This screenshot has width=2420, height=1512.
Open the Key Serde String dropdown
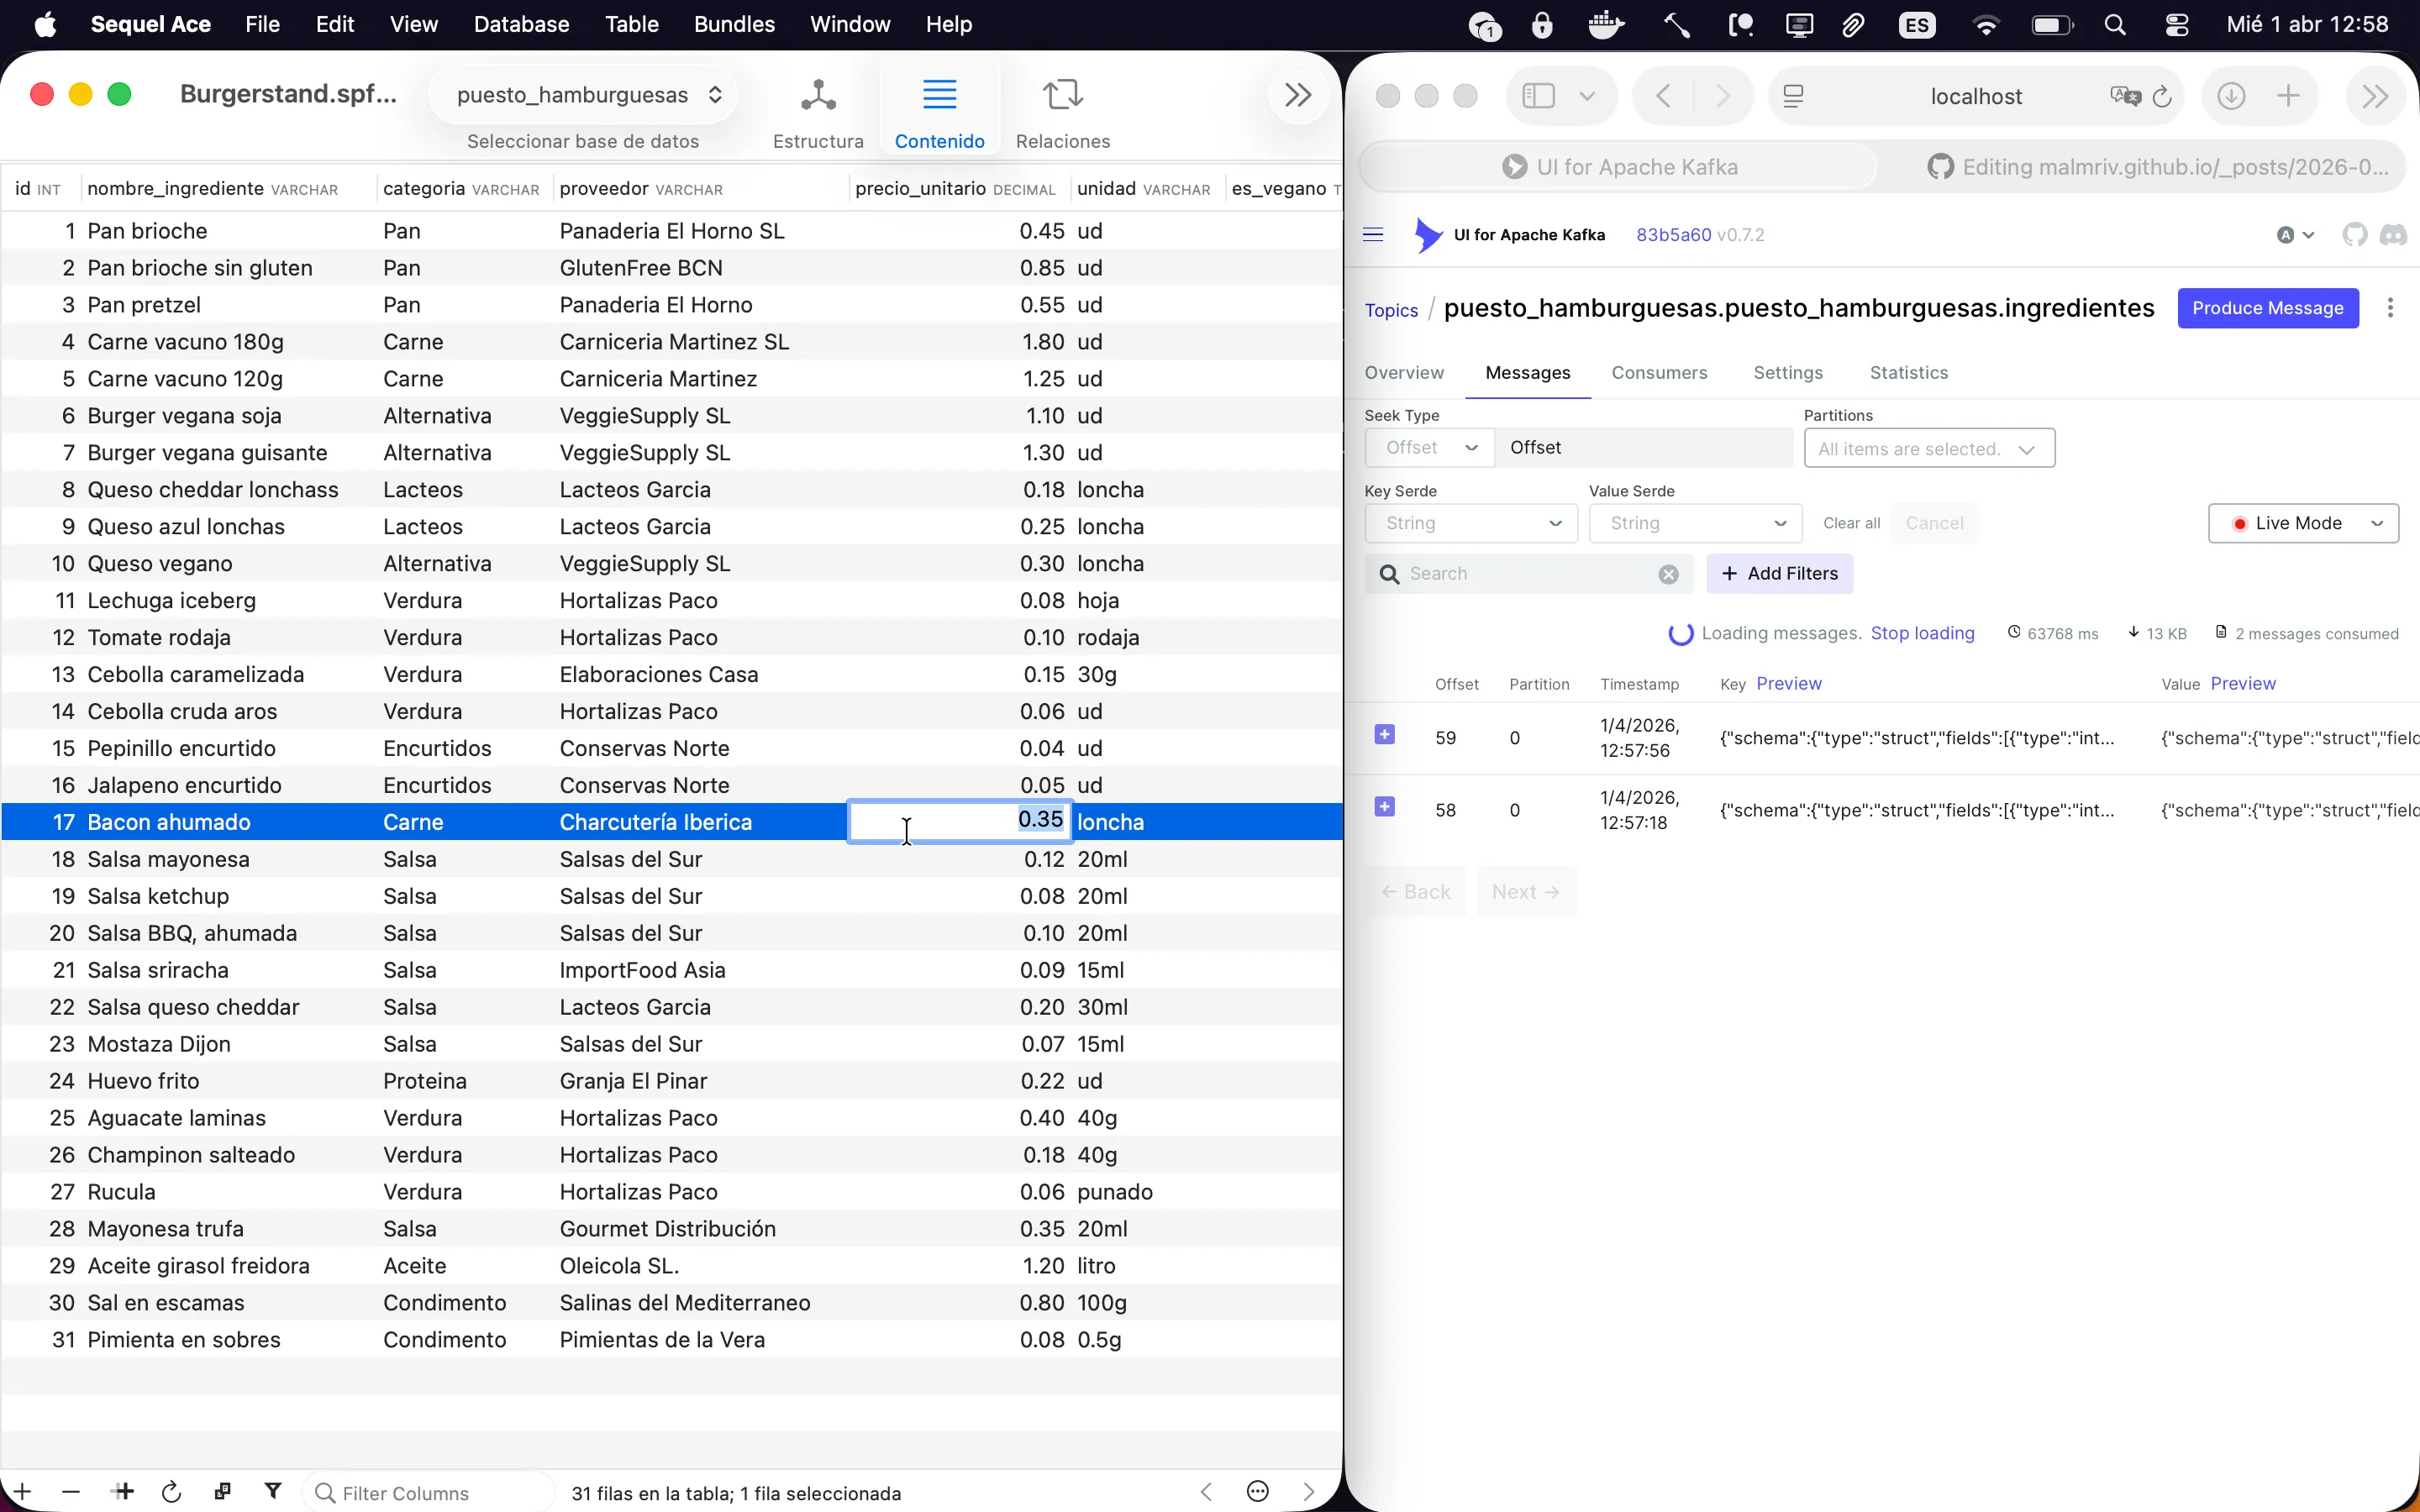pos(1471,523)
